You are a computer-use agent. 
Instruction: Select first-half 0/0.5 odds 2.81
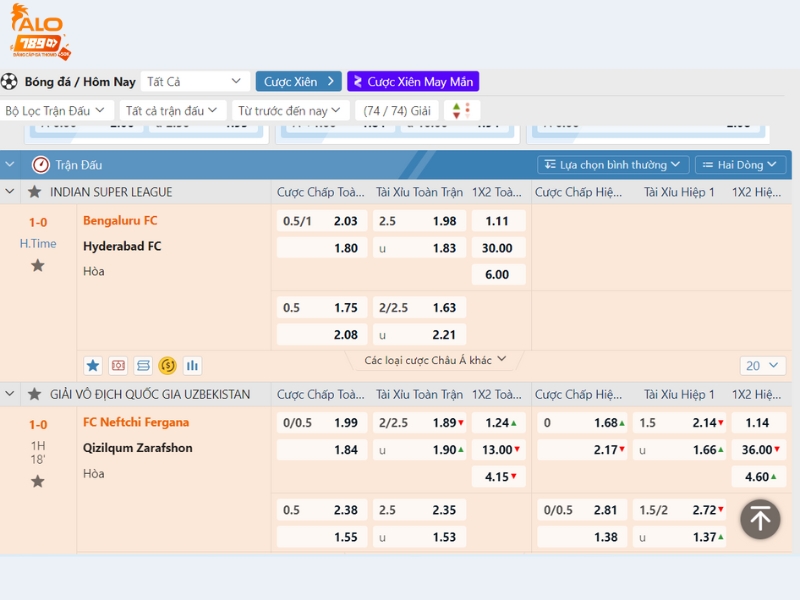coord(582,510)
